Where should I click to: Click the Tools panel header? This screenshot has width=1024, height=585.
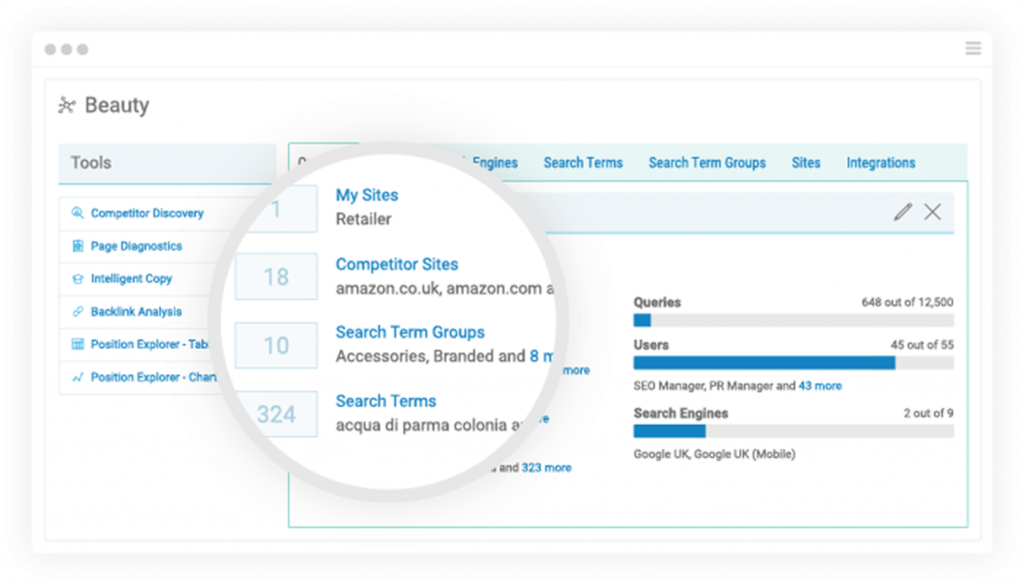tap(167, 163)
